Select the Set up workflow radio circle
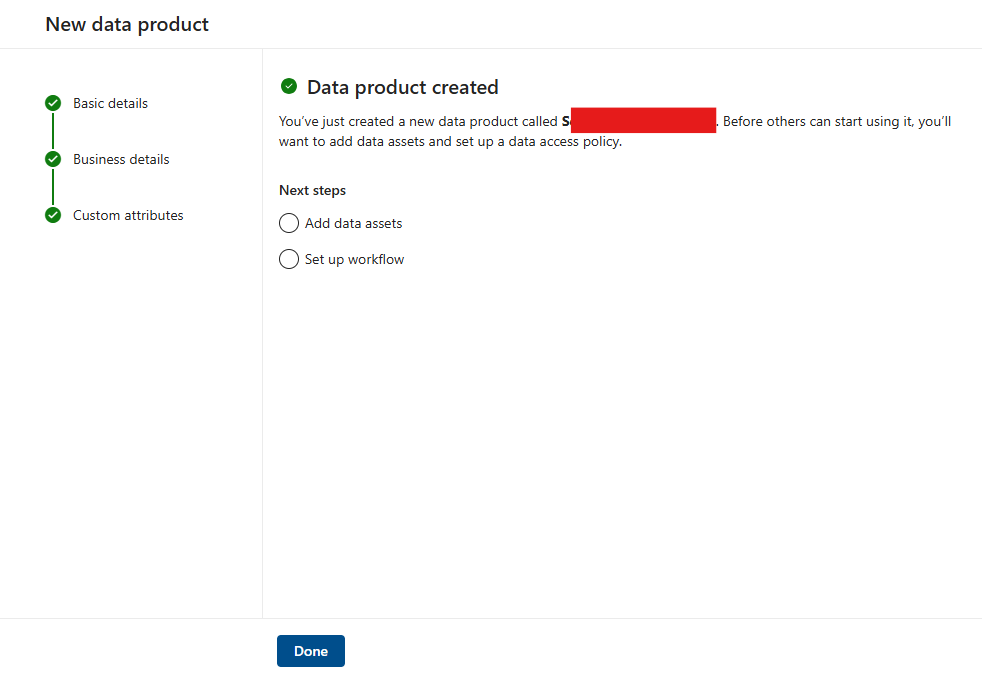This screenshot has width=982, height=680. click(x=289, y=259)
